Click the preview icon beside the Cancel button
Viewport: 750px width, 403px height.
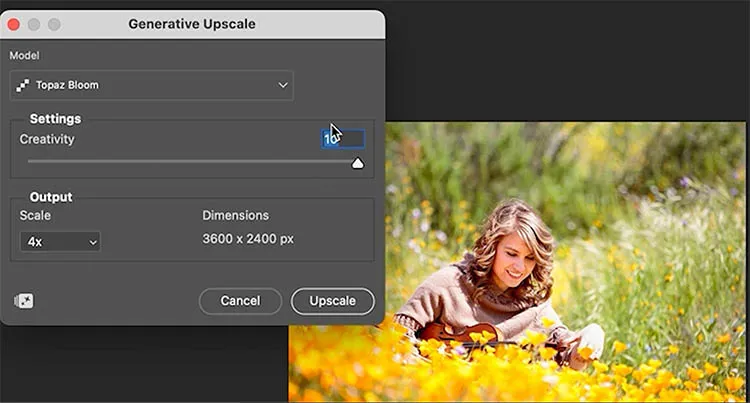(23, 301)
